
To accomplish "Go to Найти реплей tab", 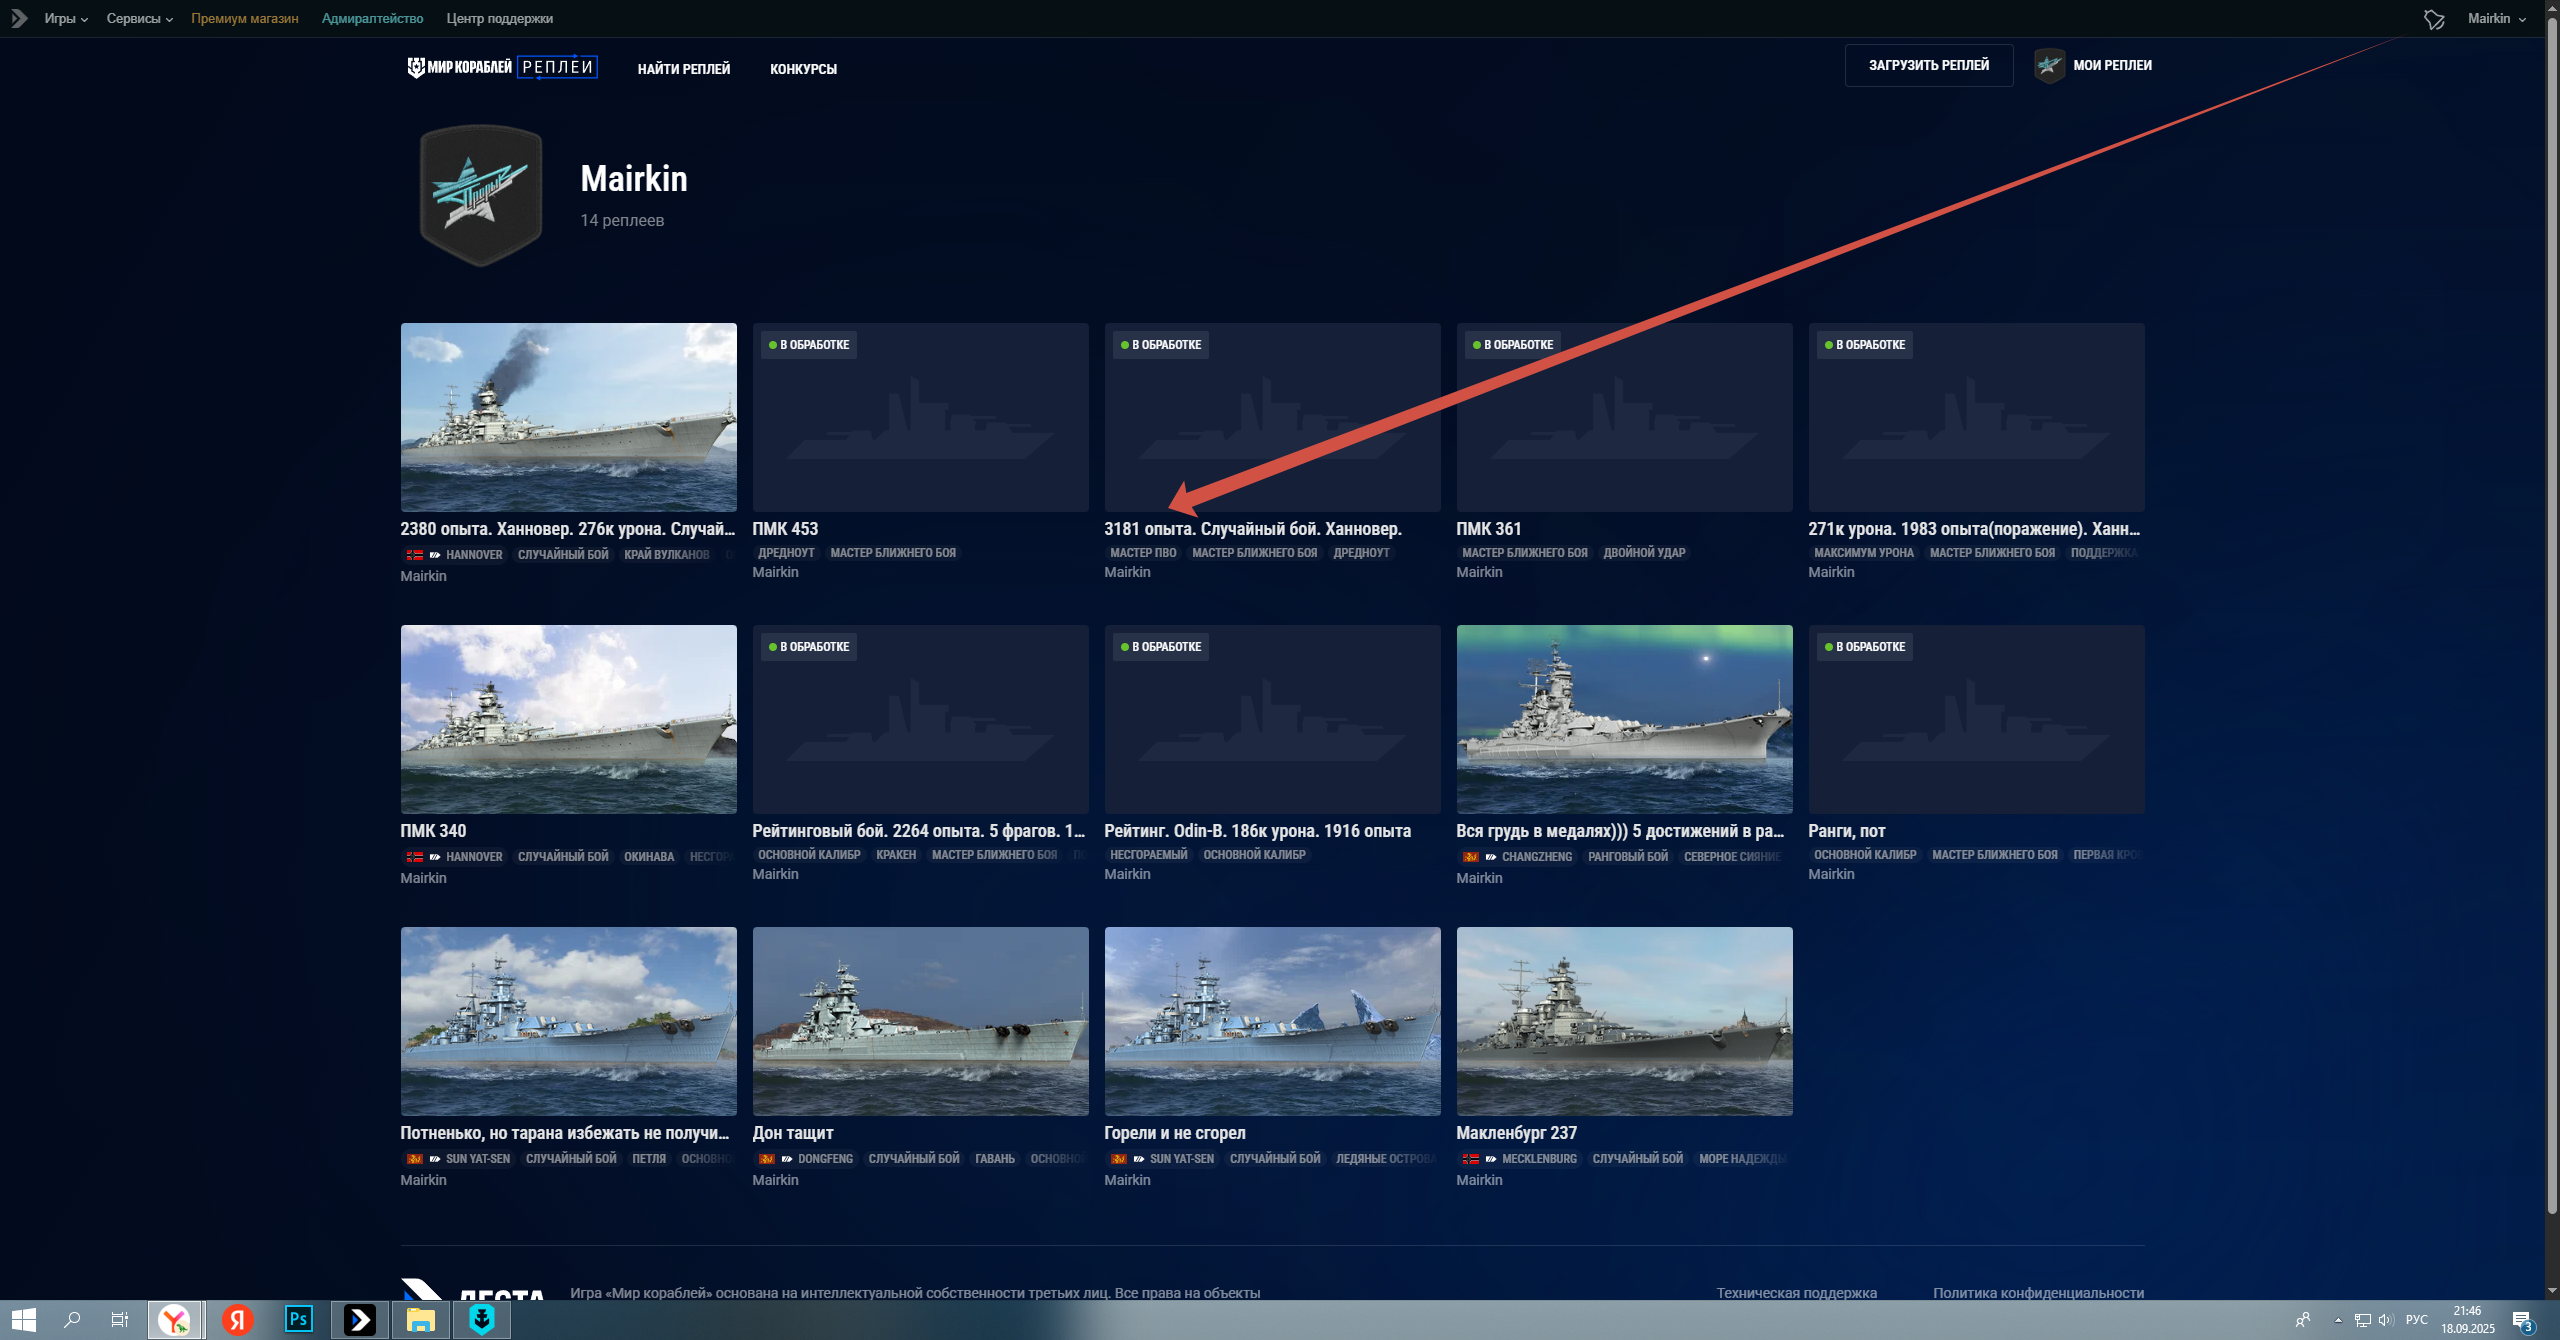I will pyautogui.click(x=684, y=69).
